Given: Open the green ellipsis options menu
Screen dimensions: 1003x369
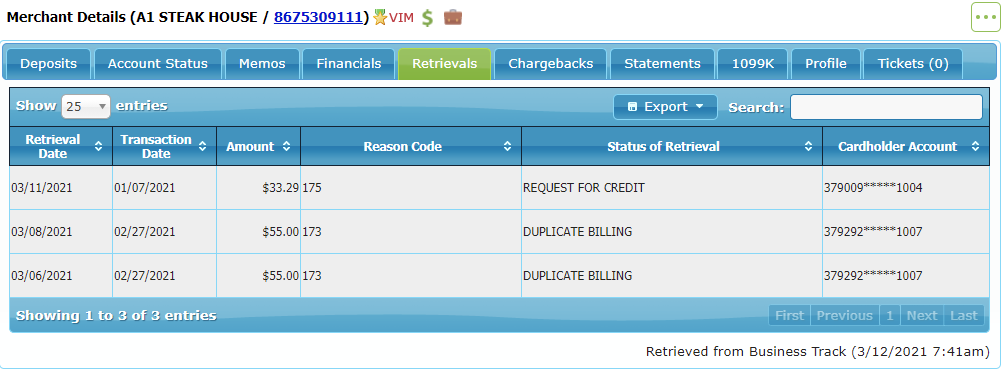Looking at the screenshot, I should coord(986,17).
